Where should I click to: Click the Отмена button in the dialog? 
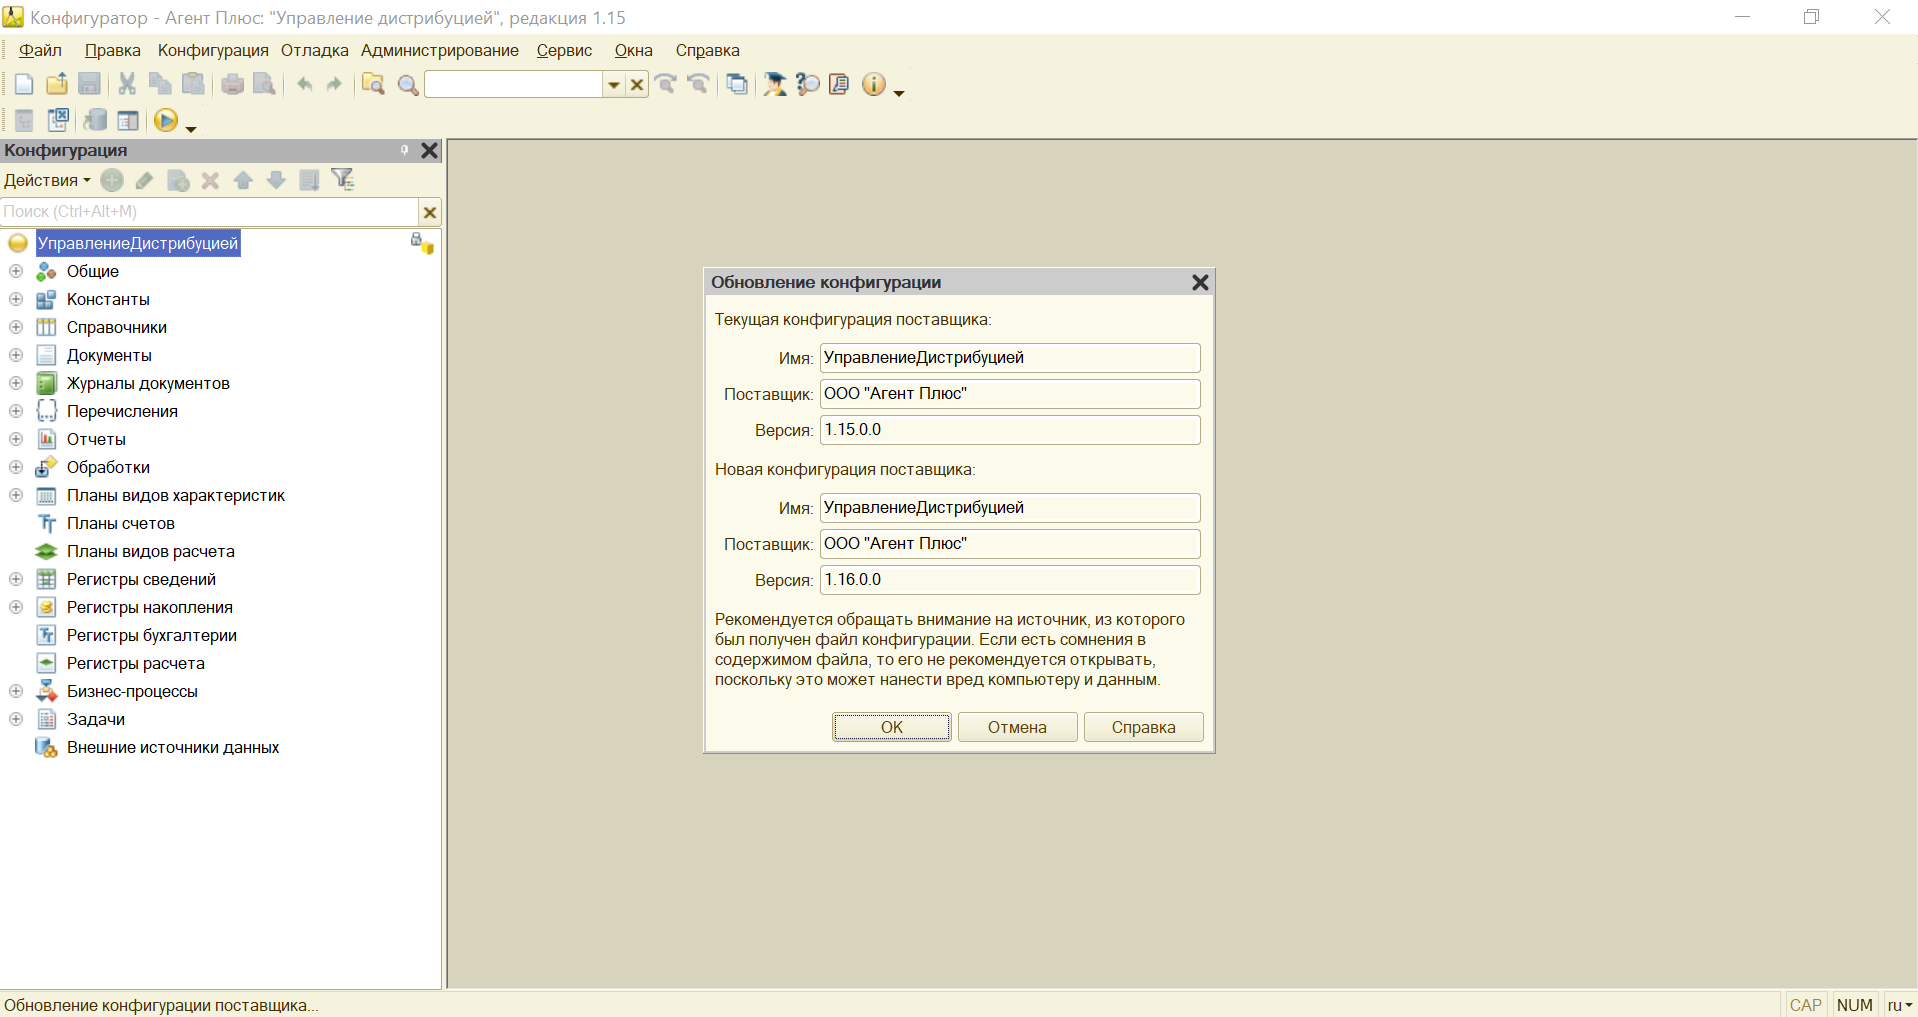1018,727
